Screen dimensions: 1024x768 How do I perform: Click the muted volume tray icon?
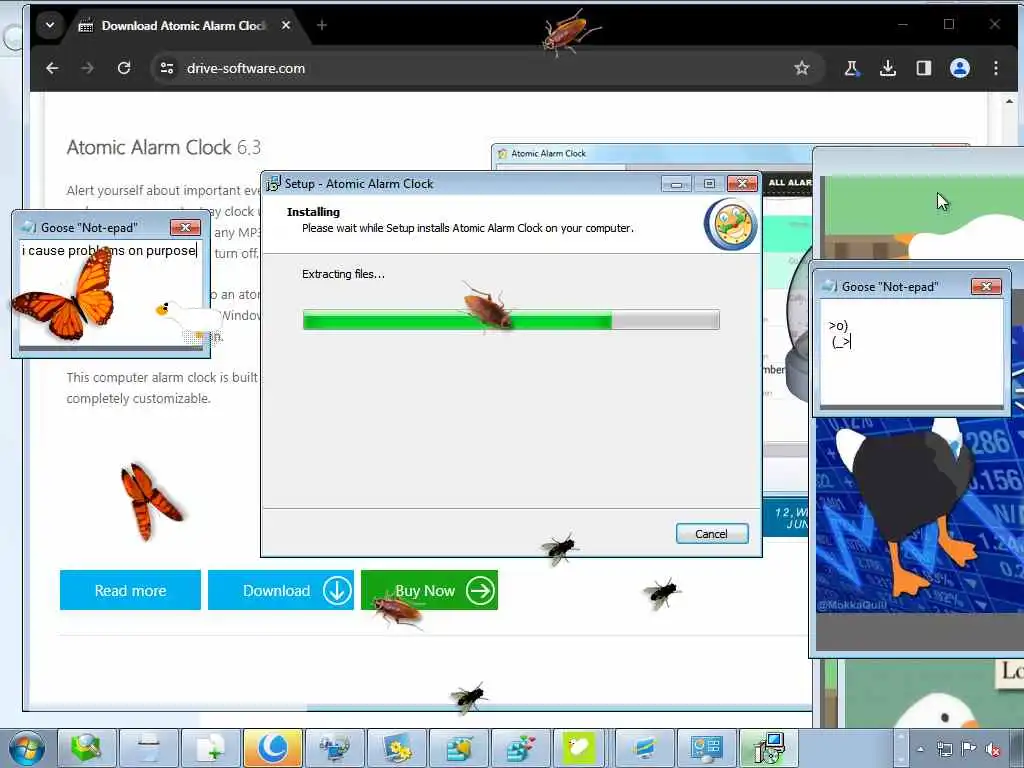(x=993, y=749)
